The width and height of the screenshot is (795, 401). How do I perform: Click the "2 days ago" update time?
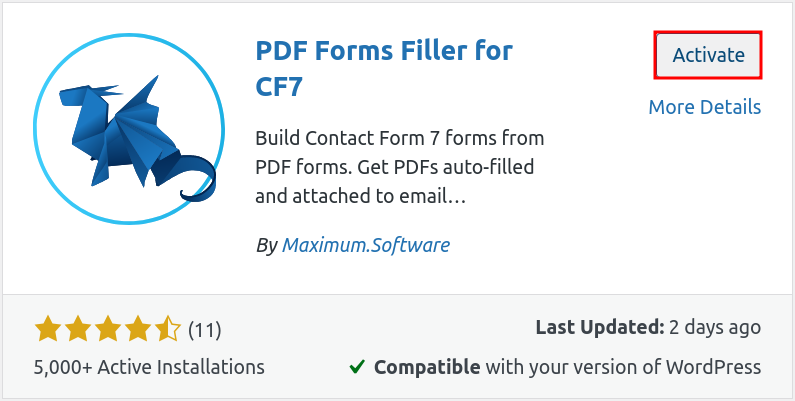715,328
